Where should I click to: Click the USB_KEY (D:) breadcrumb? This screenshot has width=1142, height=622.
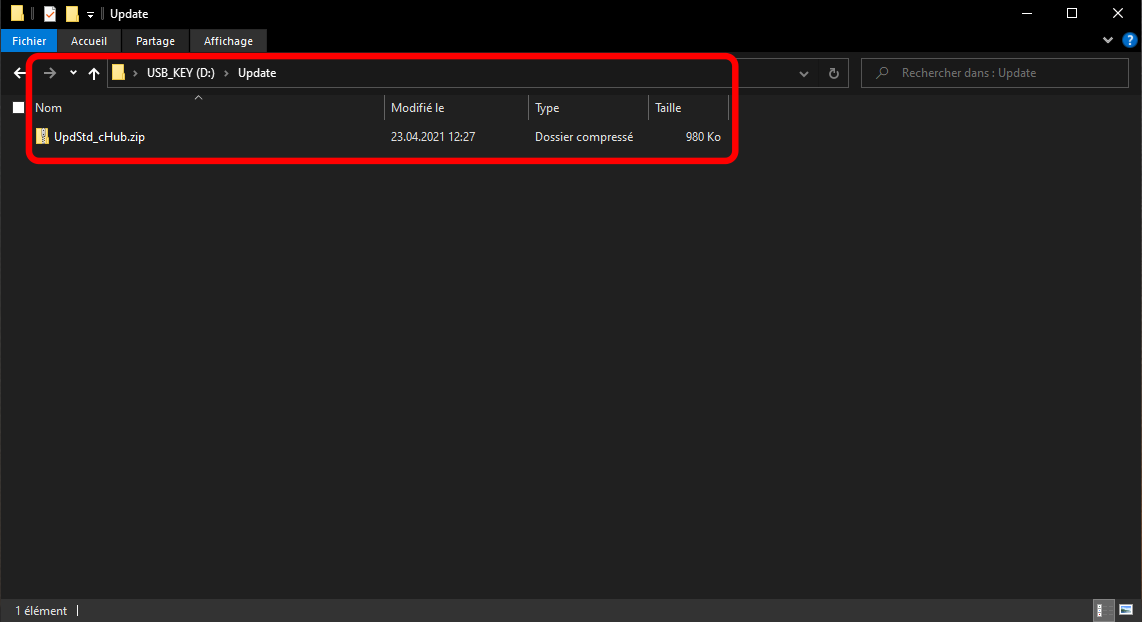[181, 73]
